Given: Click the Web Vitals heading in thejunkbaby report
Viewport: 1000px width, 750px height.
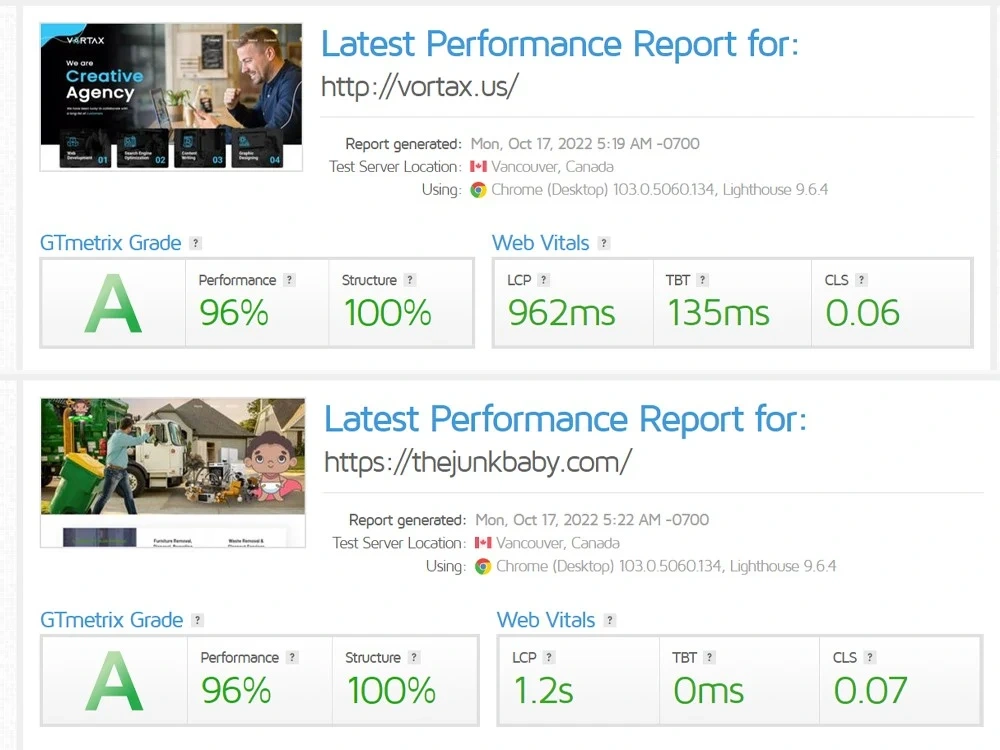Looking at the screenshot, I should point(546,620).
